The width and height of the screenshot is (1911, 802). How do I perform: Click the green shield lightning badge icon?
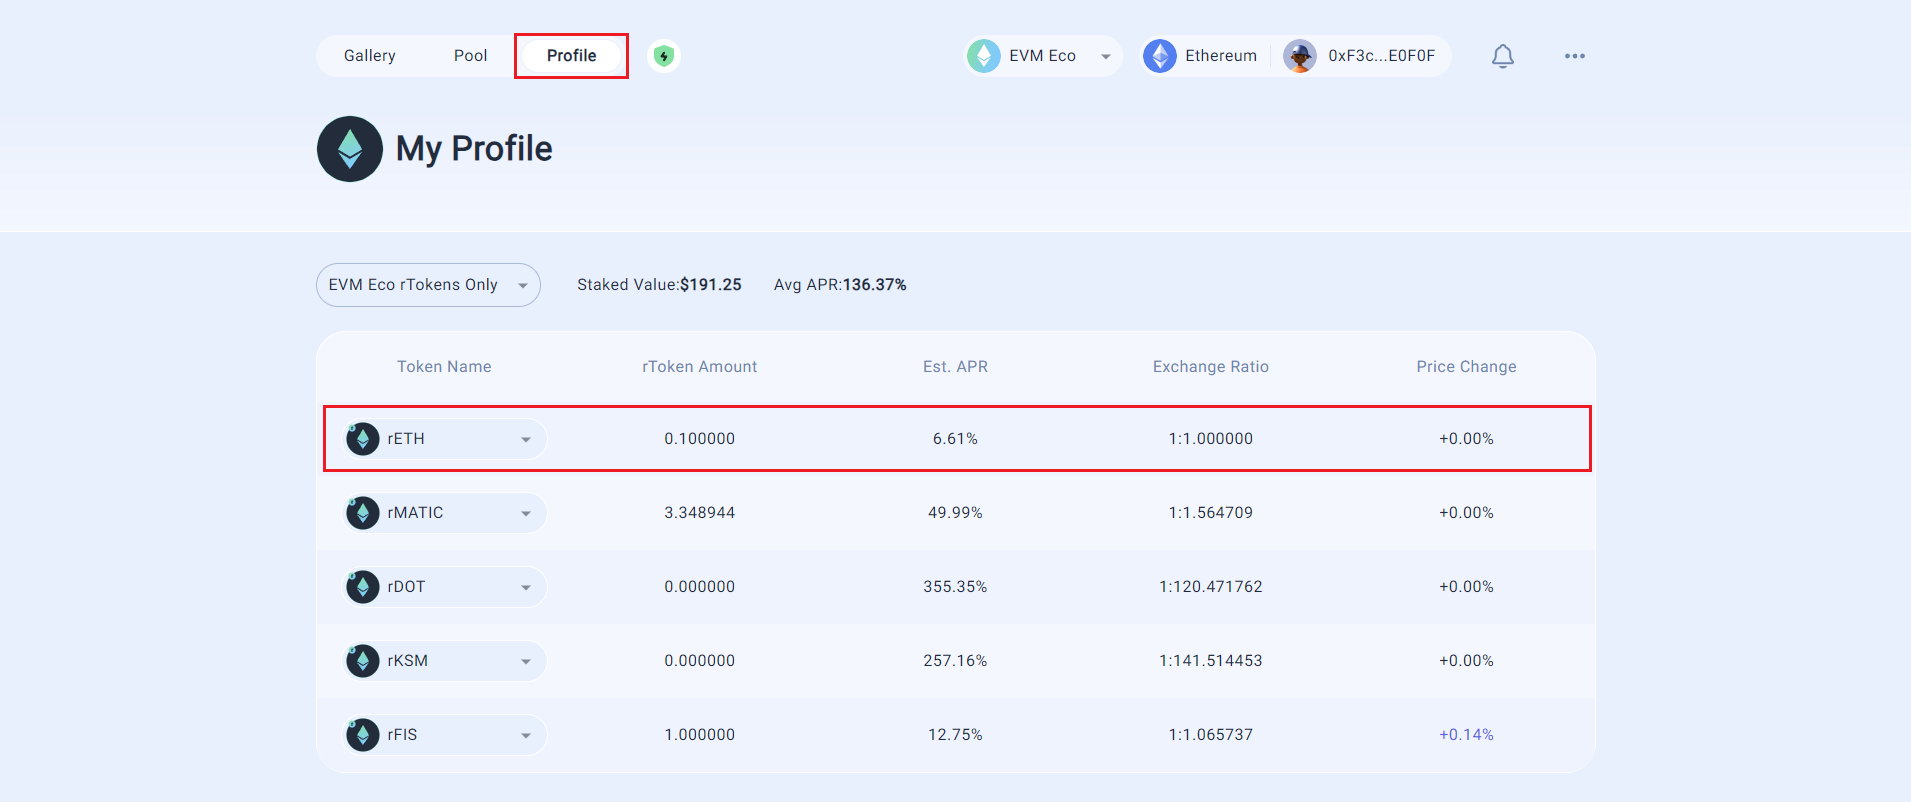[664, 56]
